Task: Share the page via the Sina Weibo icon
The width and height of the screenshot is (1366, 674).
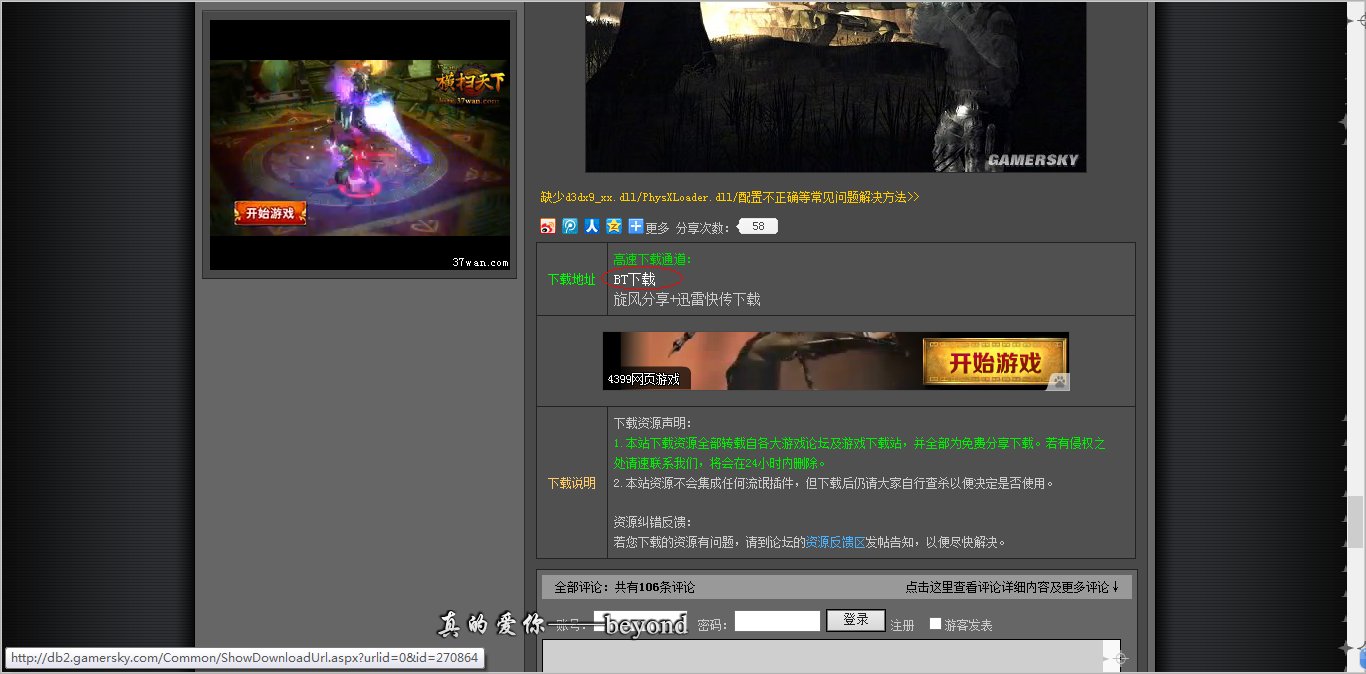Action: (x=547, y=227)
